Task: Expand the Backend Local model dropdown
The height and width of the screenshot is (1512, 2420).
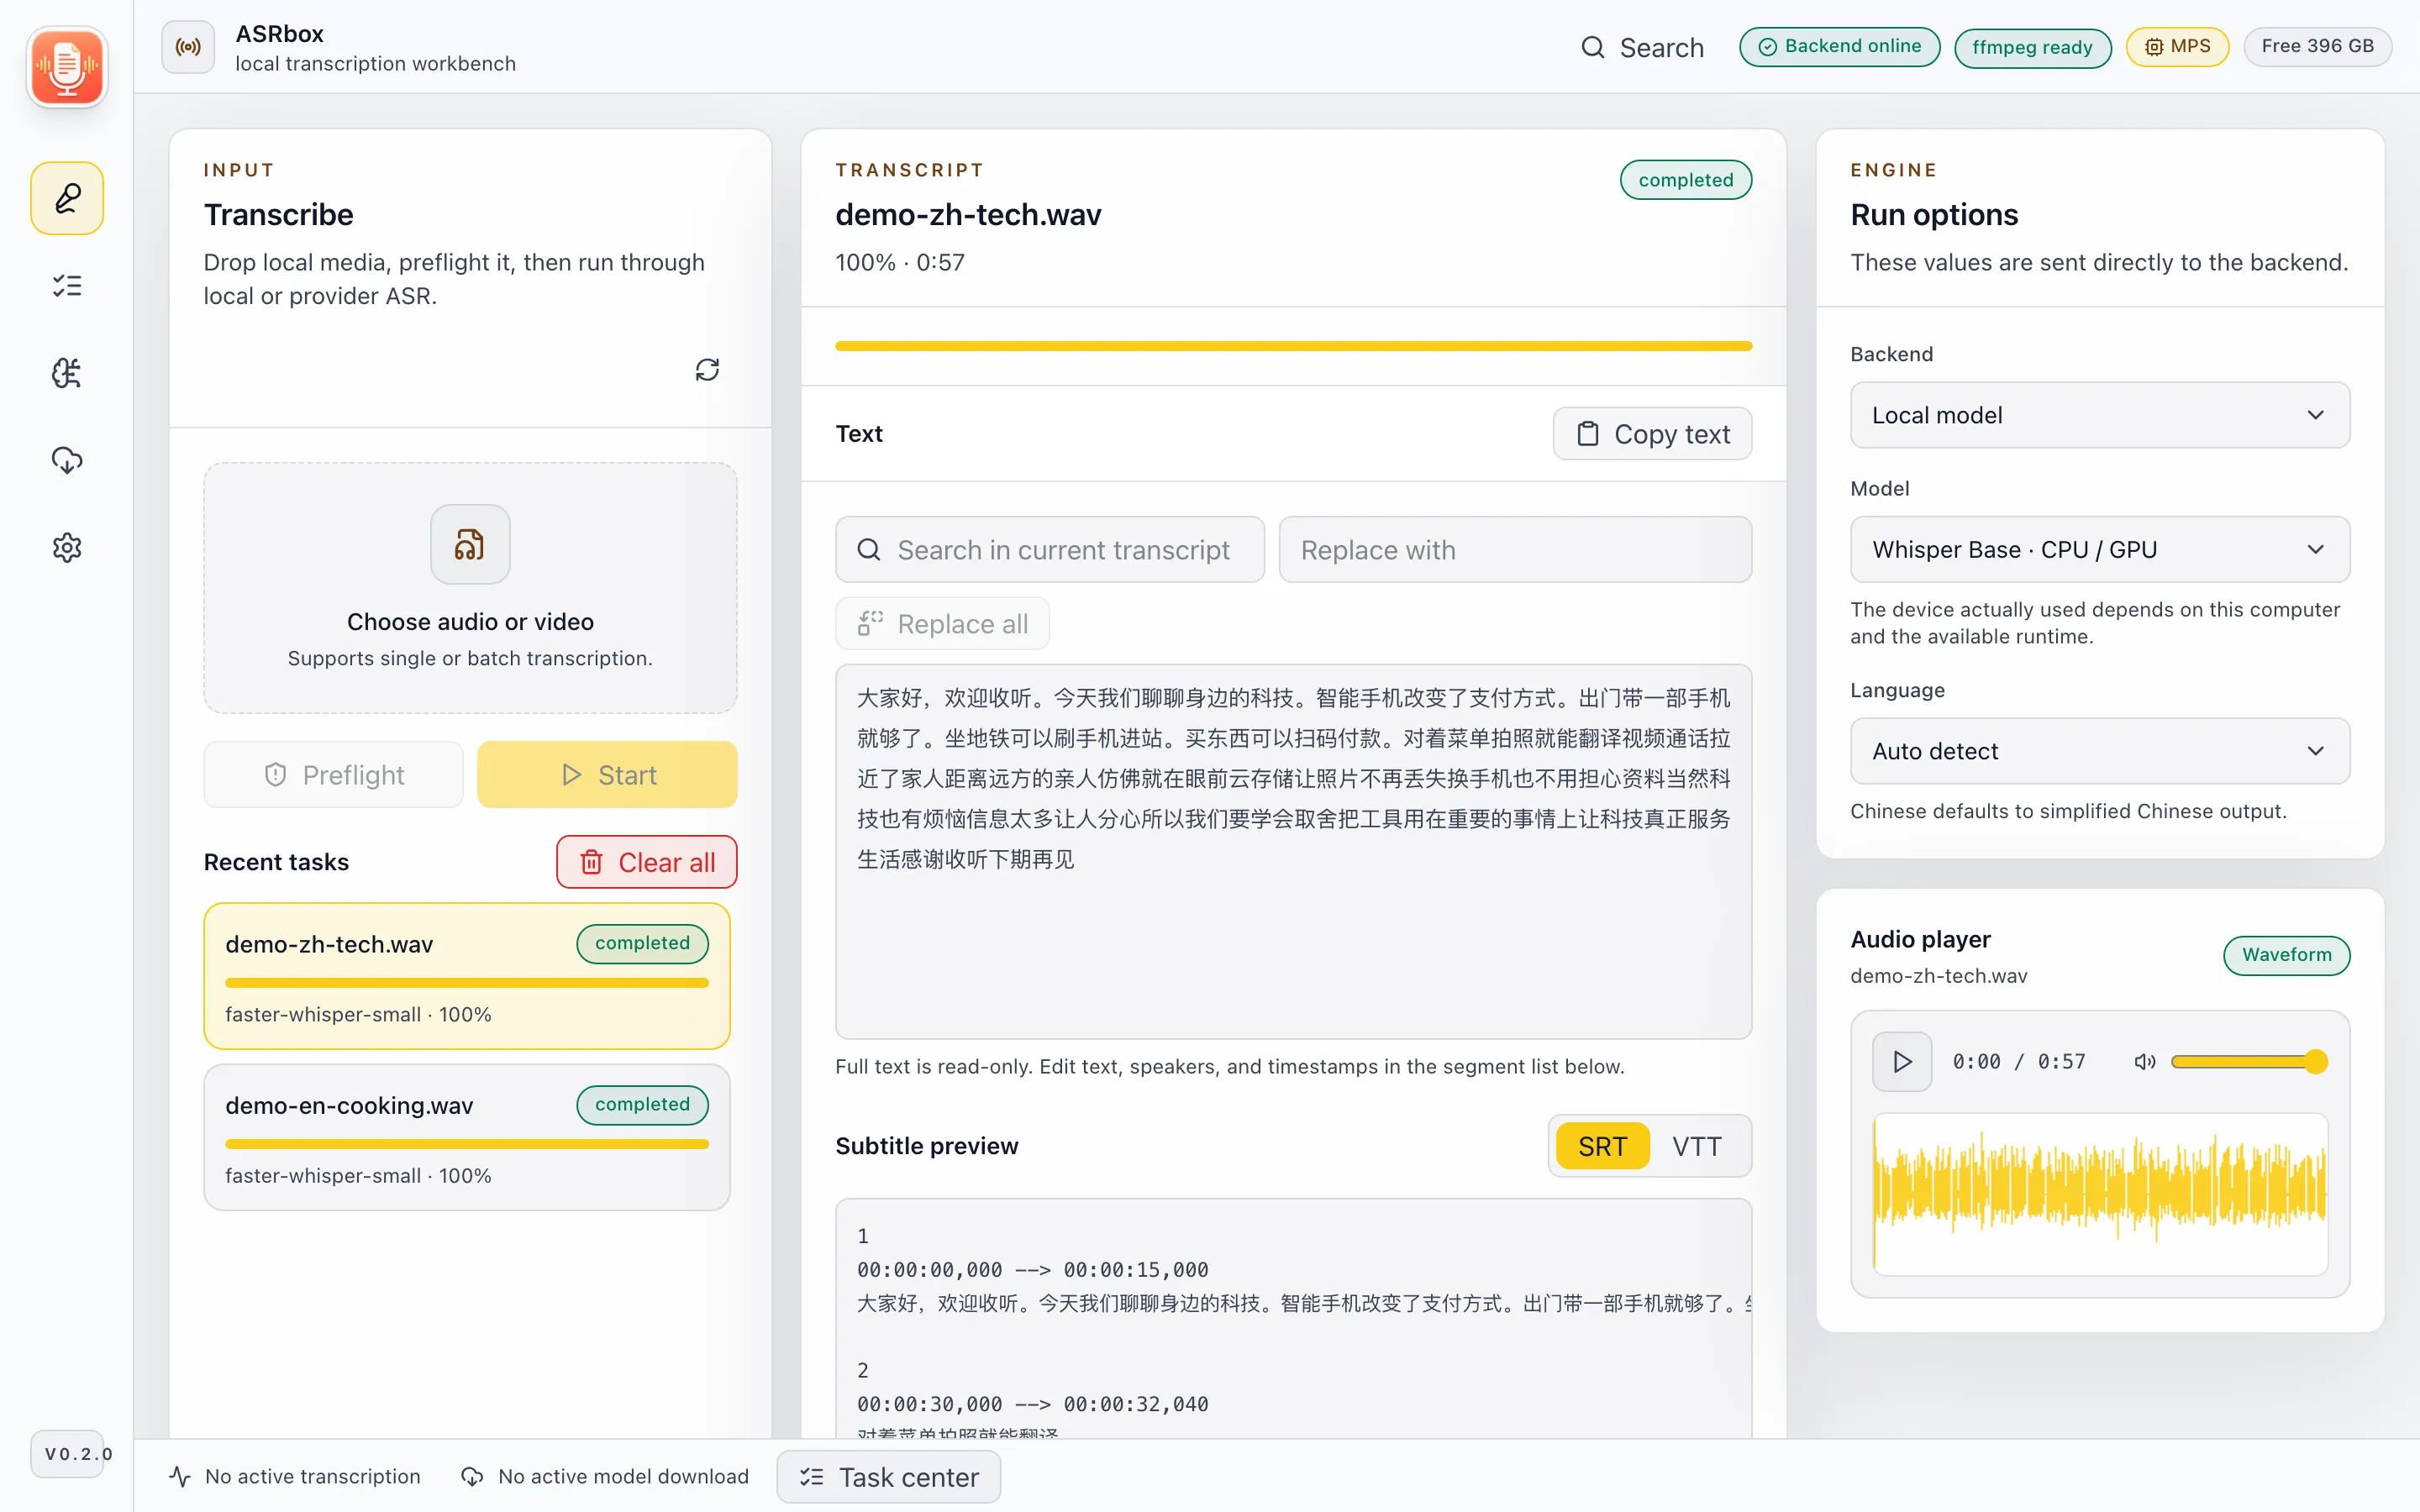Action: click(x=2100, y=415)
